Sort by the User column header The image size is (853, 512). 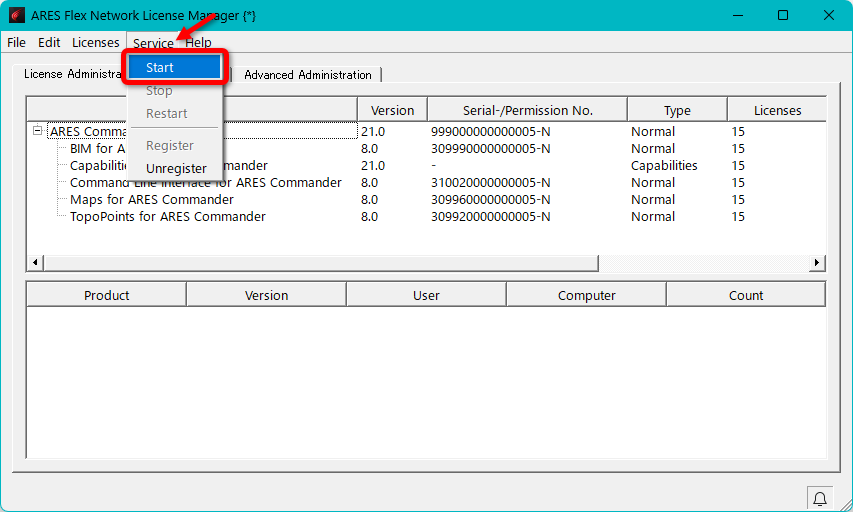[x=426, y=295]
